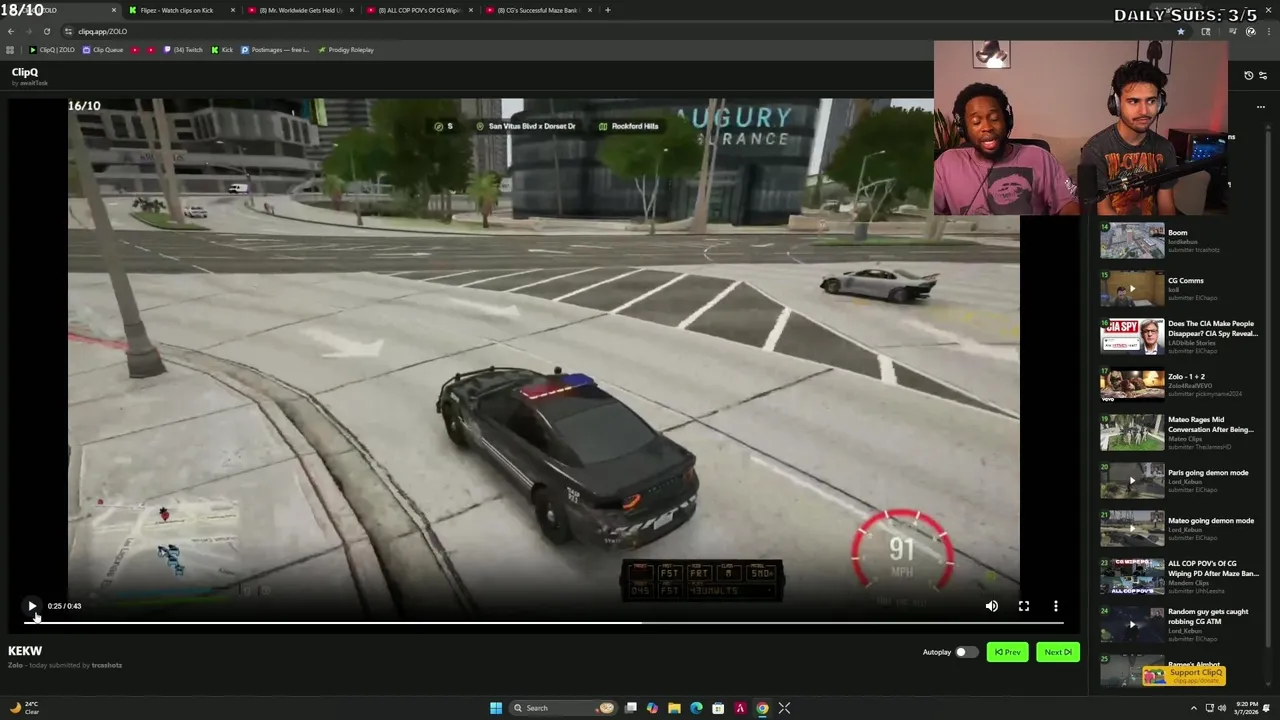This screenshot has height=720, width=1280.
Task: Open 'Mateo Rages Mid Conversation' clip
Action: (x=1180, y=433)
